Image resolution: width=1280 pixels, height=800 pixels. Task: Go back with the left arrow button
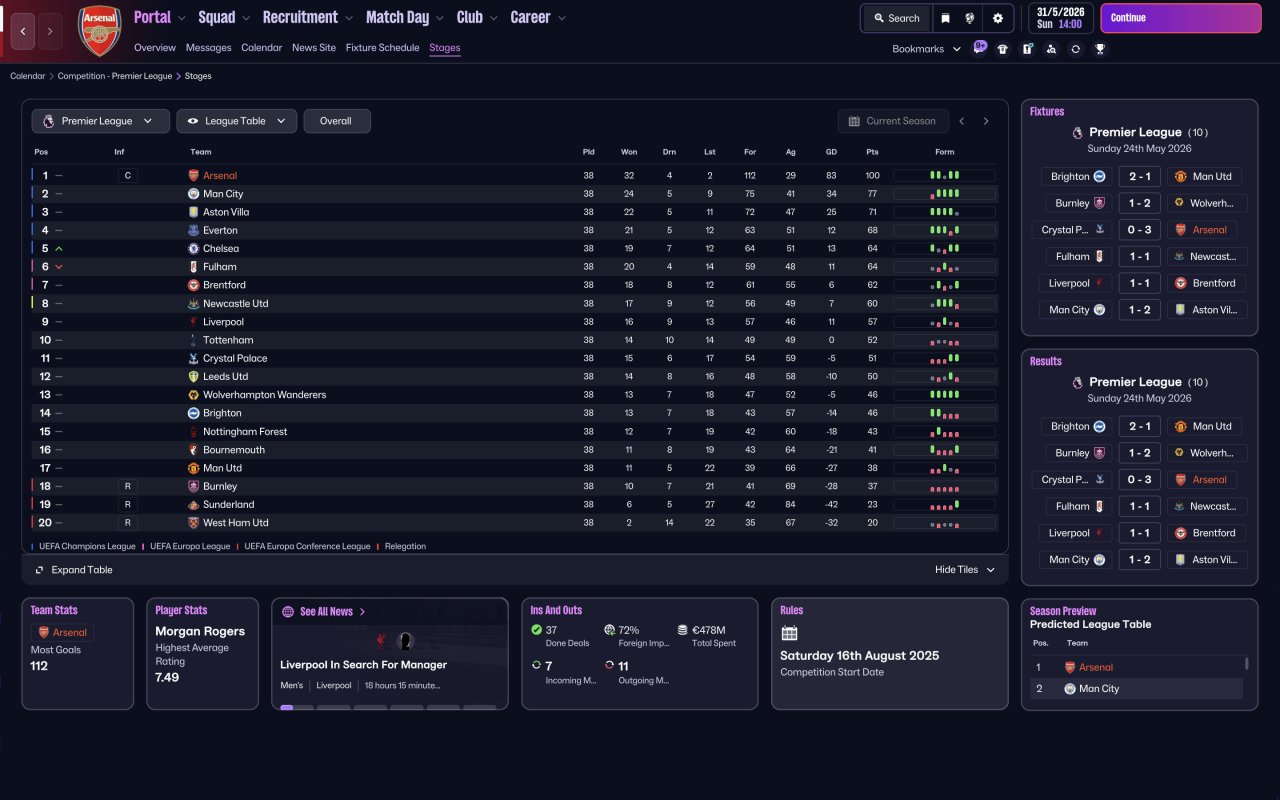tap(23, 32)
